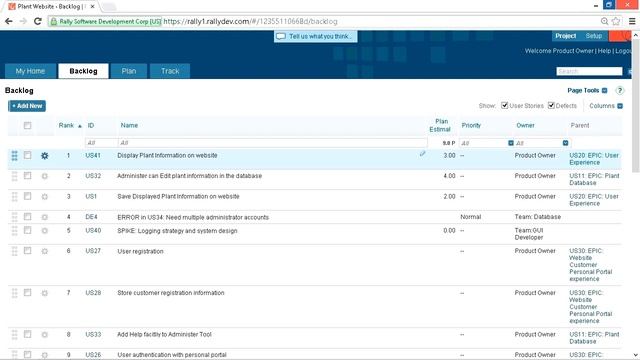
Task: Open help question mark icon
Action: [x=620, y=91]
